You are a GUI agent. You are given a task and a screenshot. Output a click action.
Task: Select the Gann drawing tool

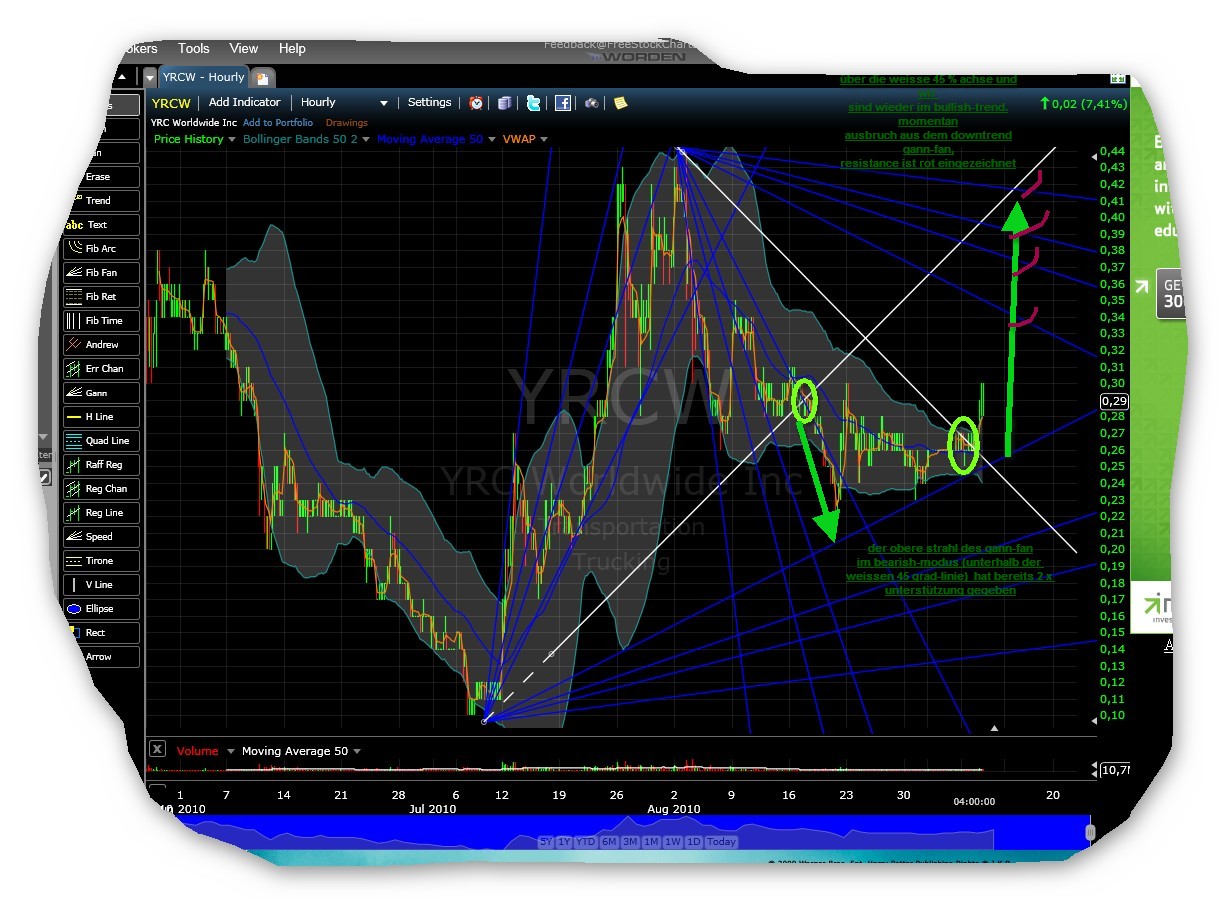click(x=100, y=392)
